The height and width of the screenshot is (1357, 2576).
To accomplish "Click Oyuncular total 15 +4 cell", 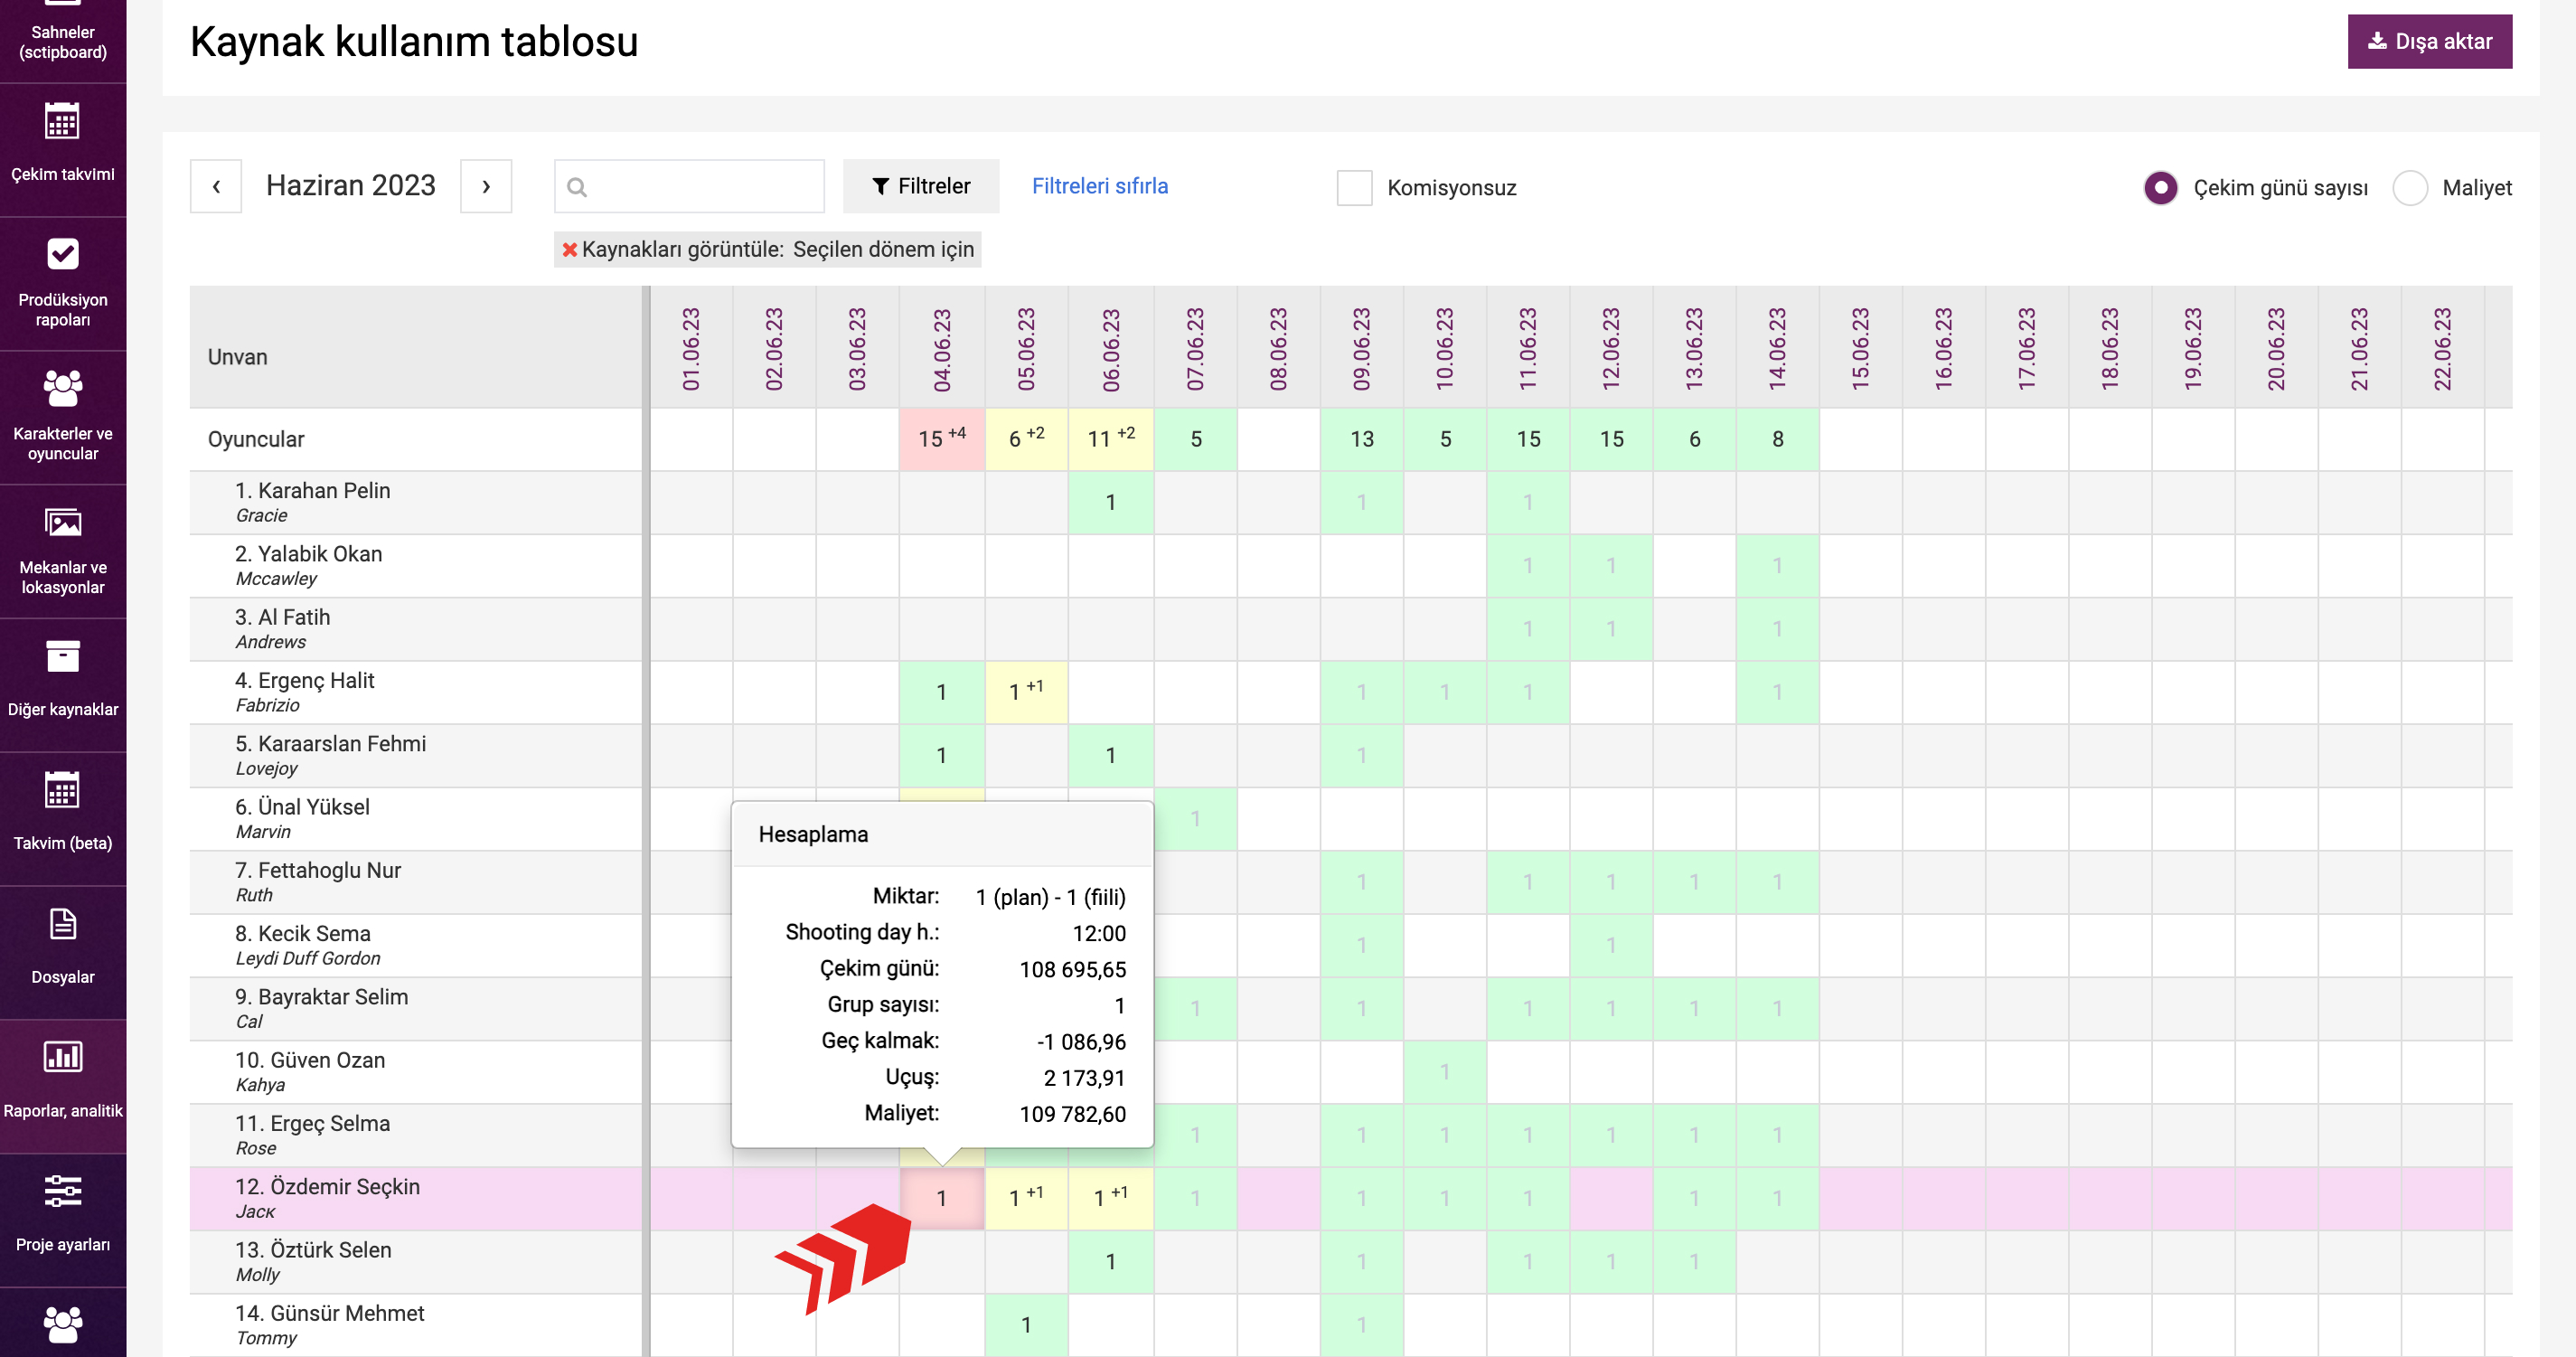I will 941,439.
